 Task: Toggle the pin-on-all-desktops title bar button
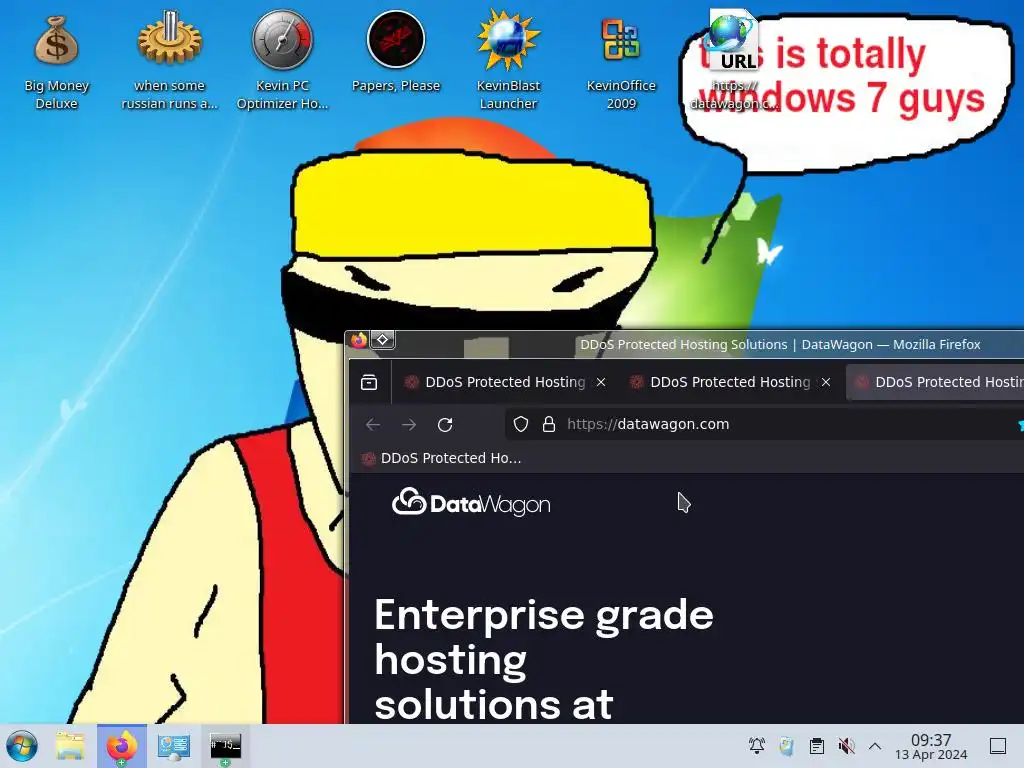point(383,340)
